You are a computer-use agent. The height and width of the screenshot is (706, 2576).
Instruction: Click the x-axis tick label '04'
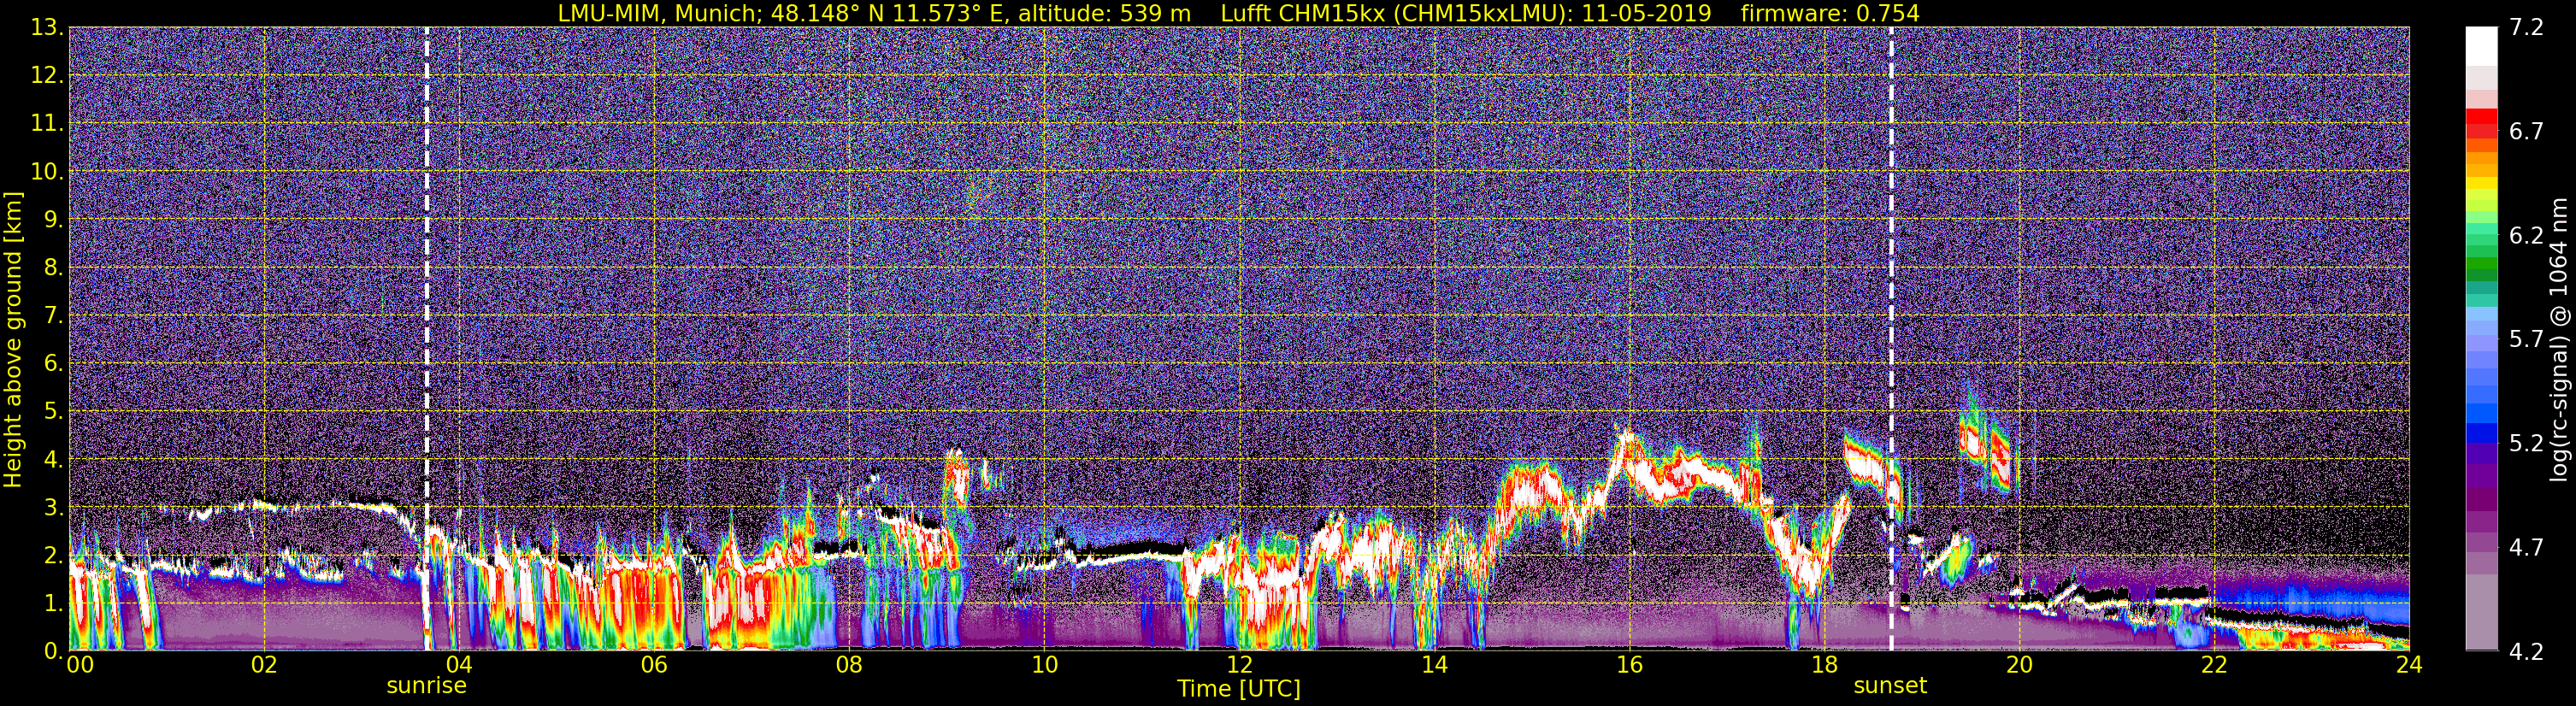click(x=459, y=666)
